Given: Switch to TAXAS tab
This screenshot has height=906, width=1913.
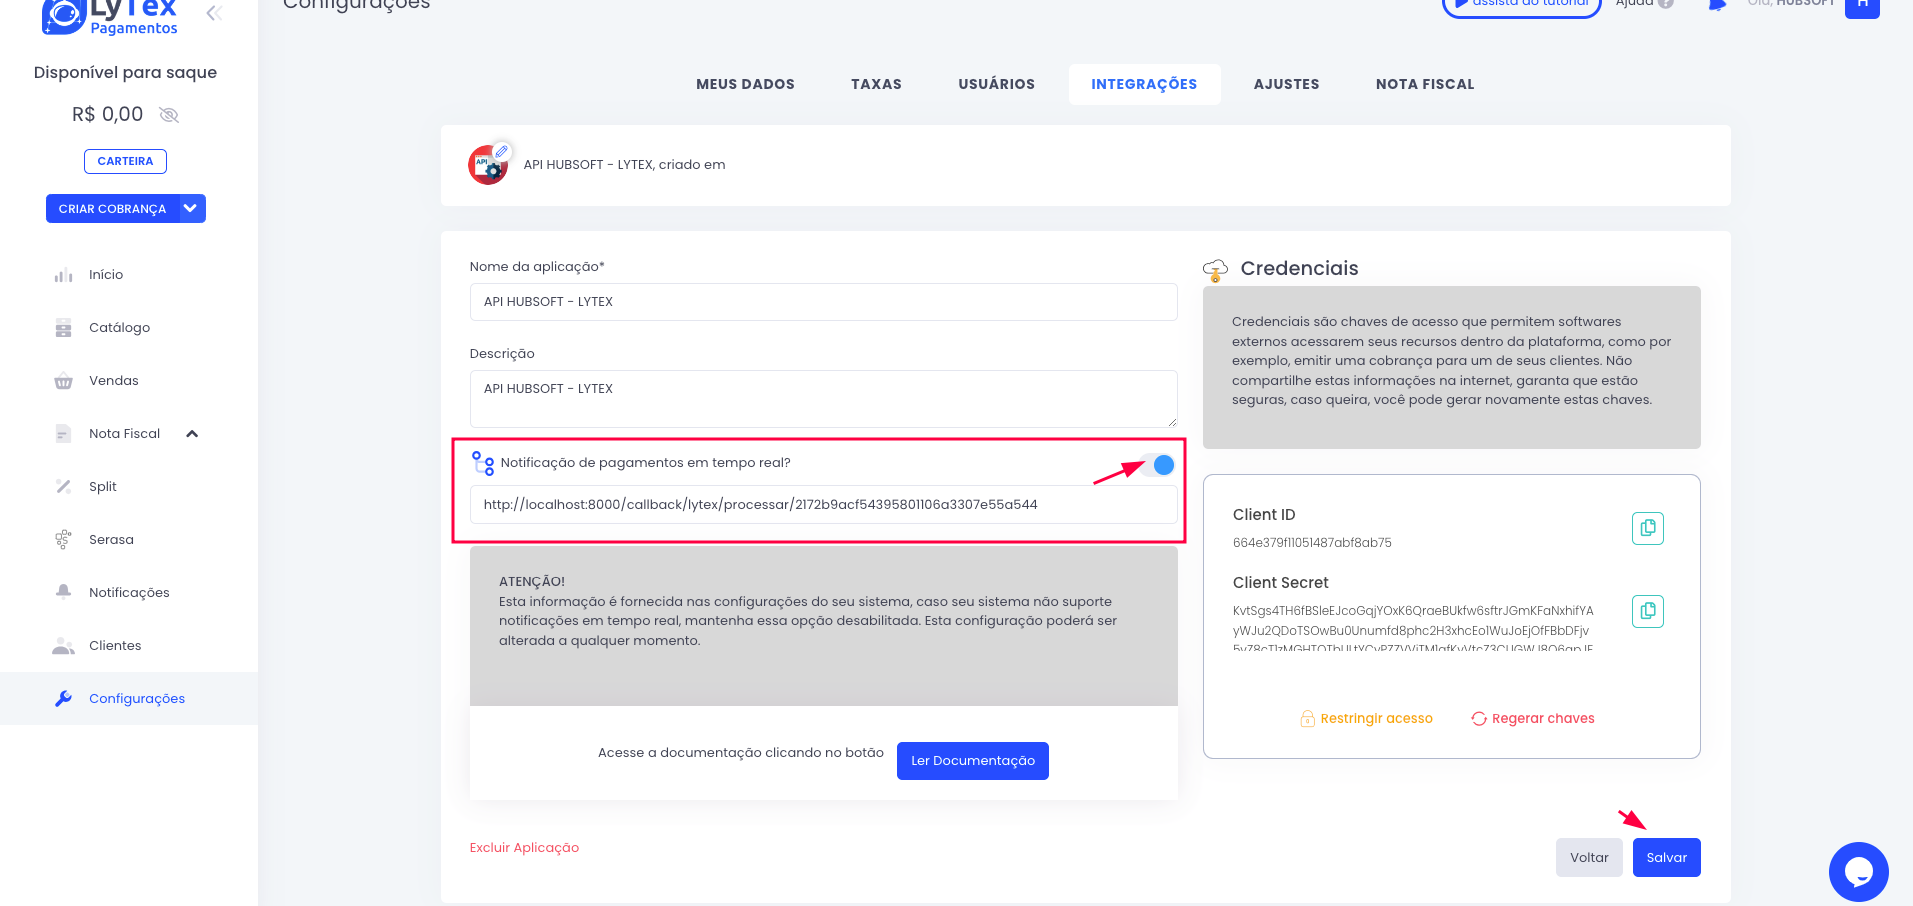Looking at the screenshot, I should [x=877, y=84].
